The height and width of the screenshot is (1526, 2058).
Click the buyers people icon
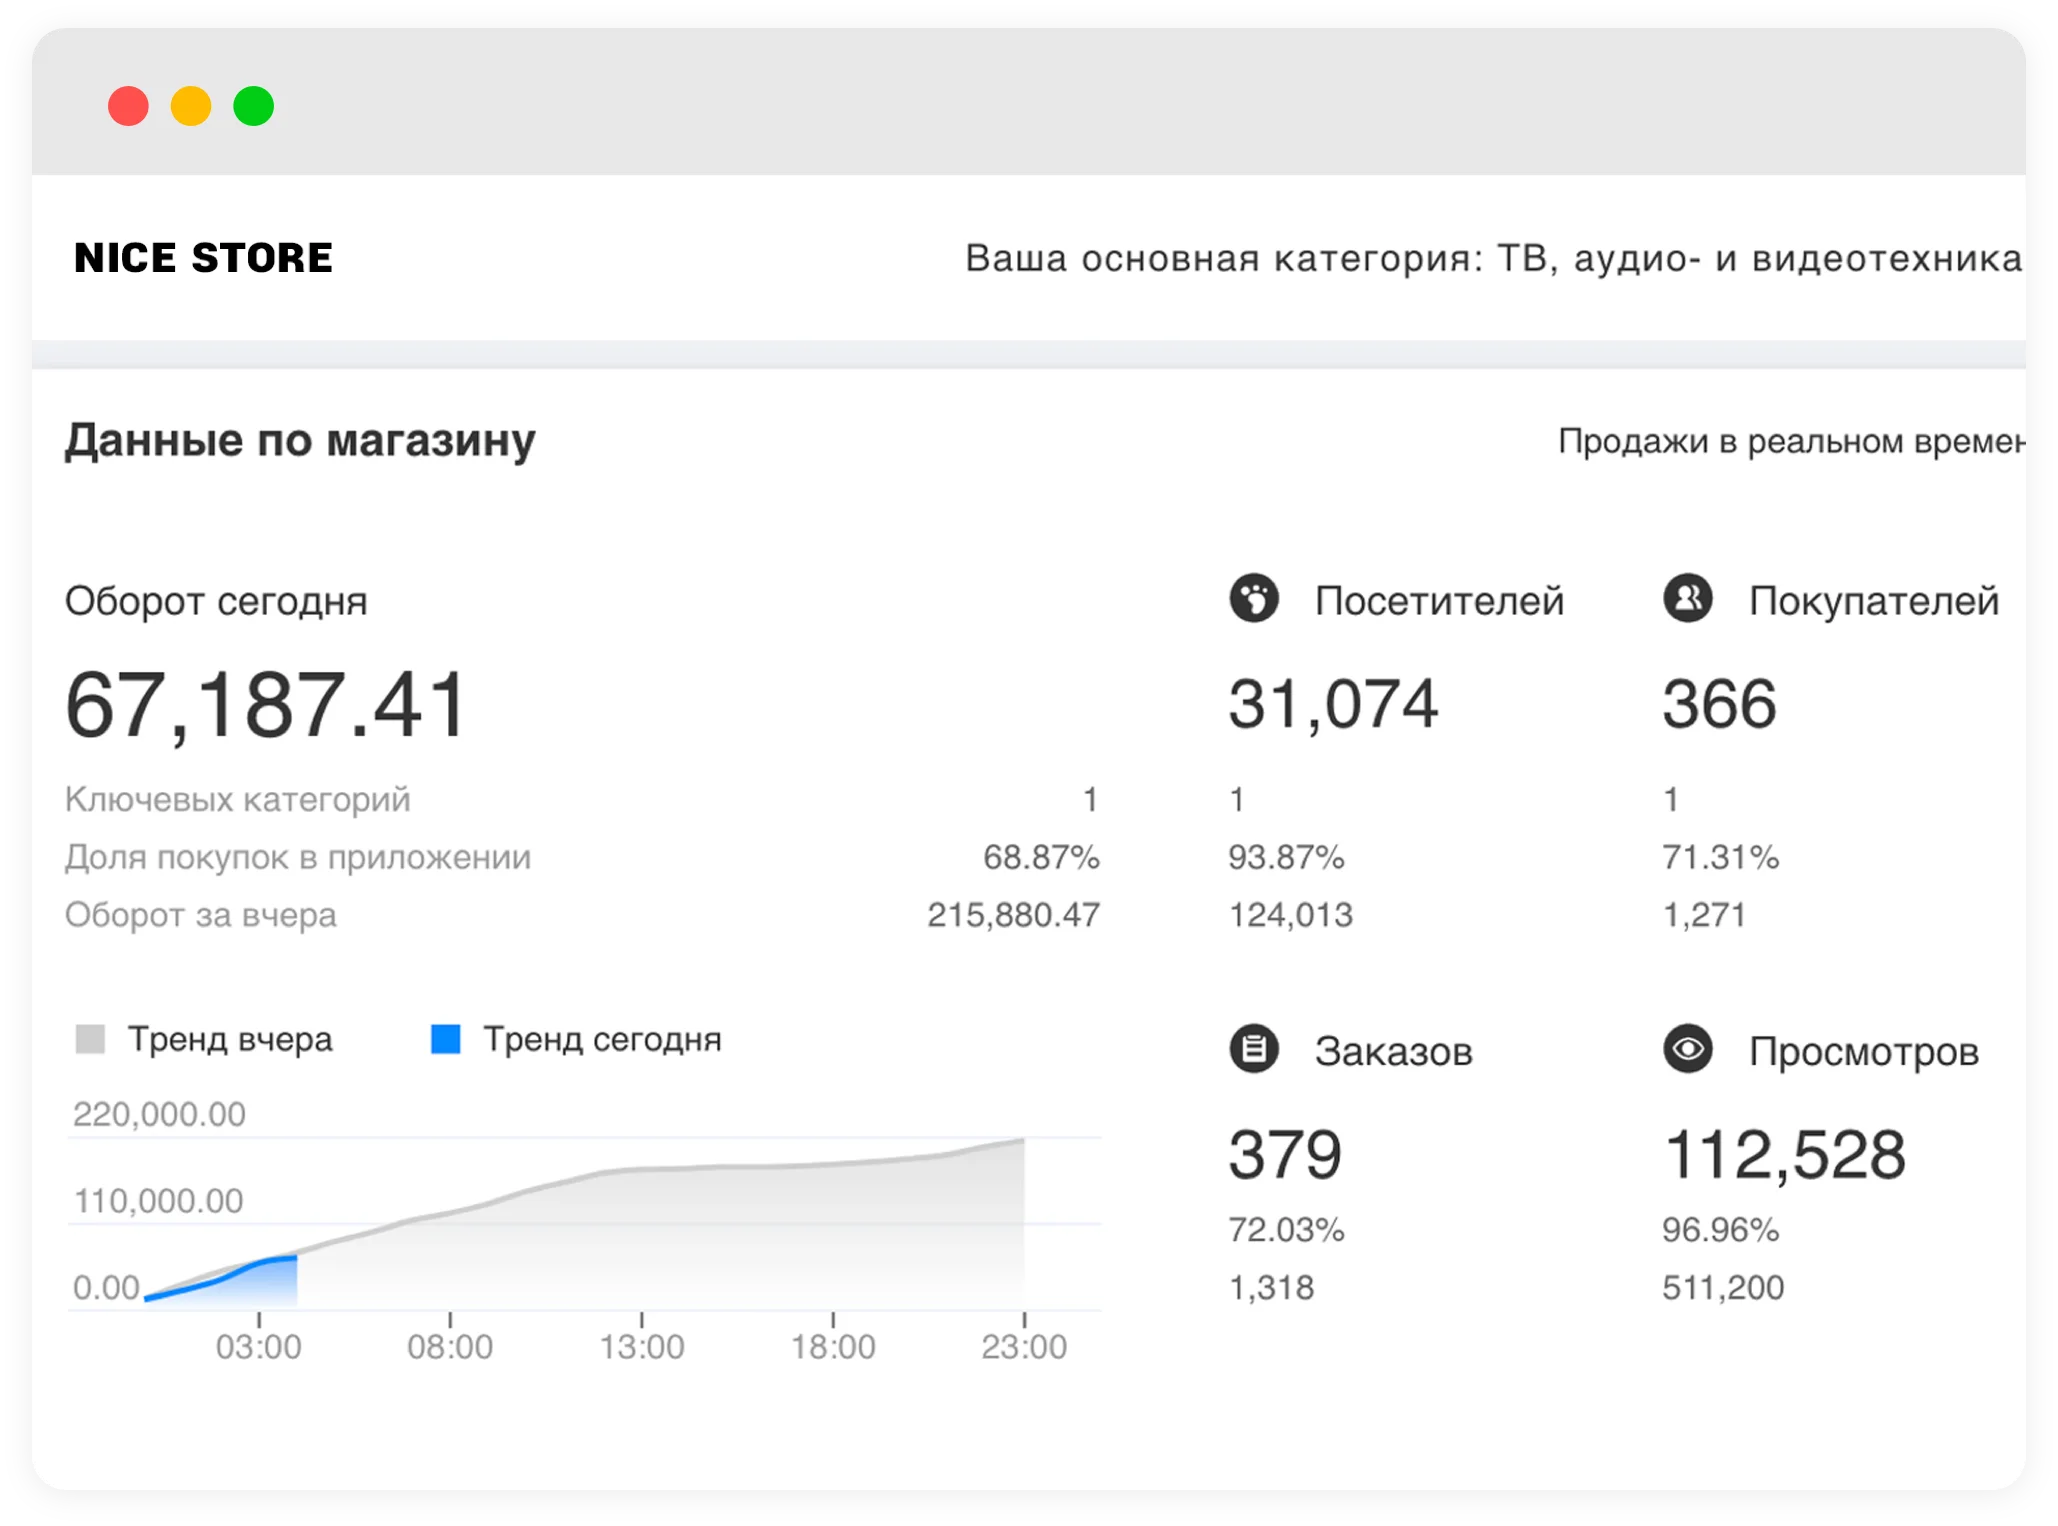[x=1688, y=599]
